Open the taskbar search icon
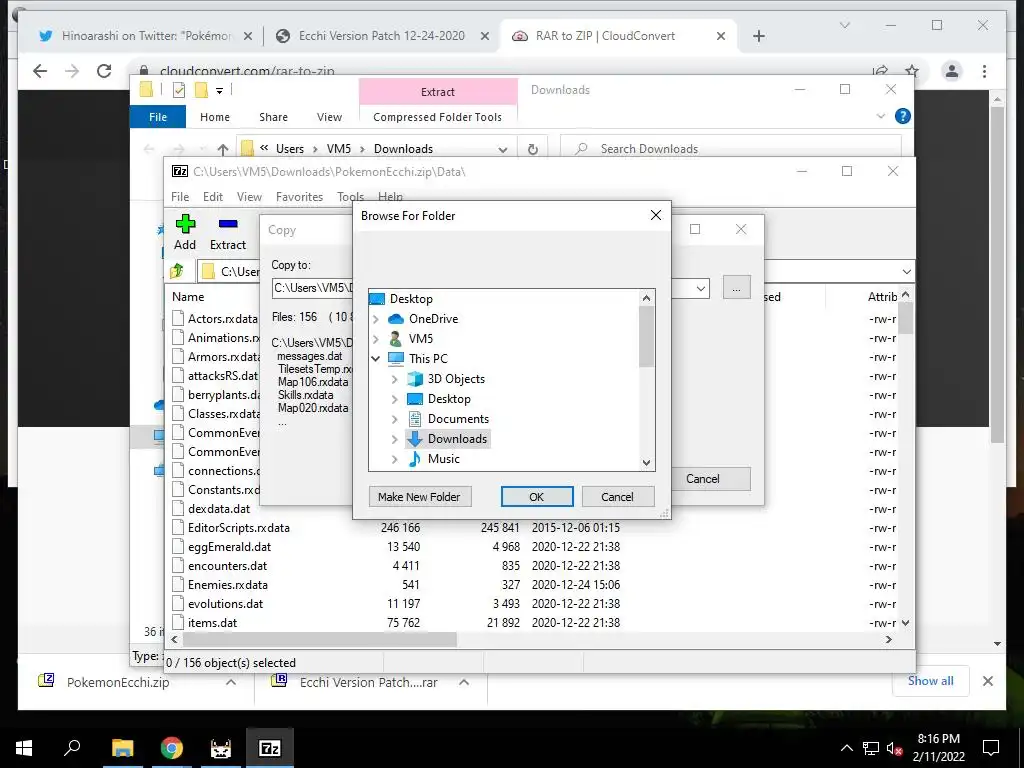Image resolution: width=1024 pixels, height=768 pixels. coord(72,748)
